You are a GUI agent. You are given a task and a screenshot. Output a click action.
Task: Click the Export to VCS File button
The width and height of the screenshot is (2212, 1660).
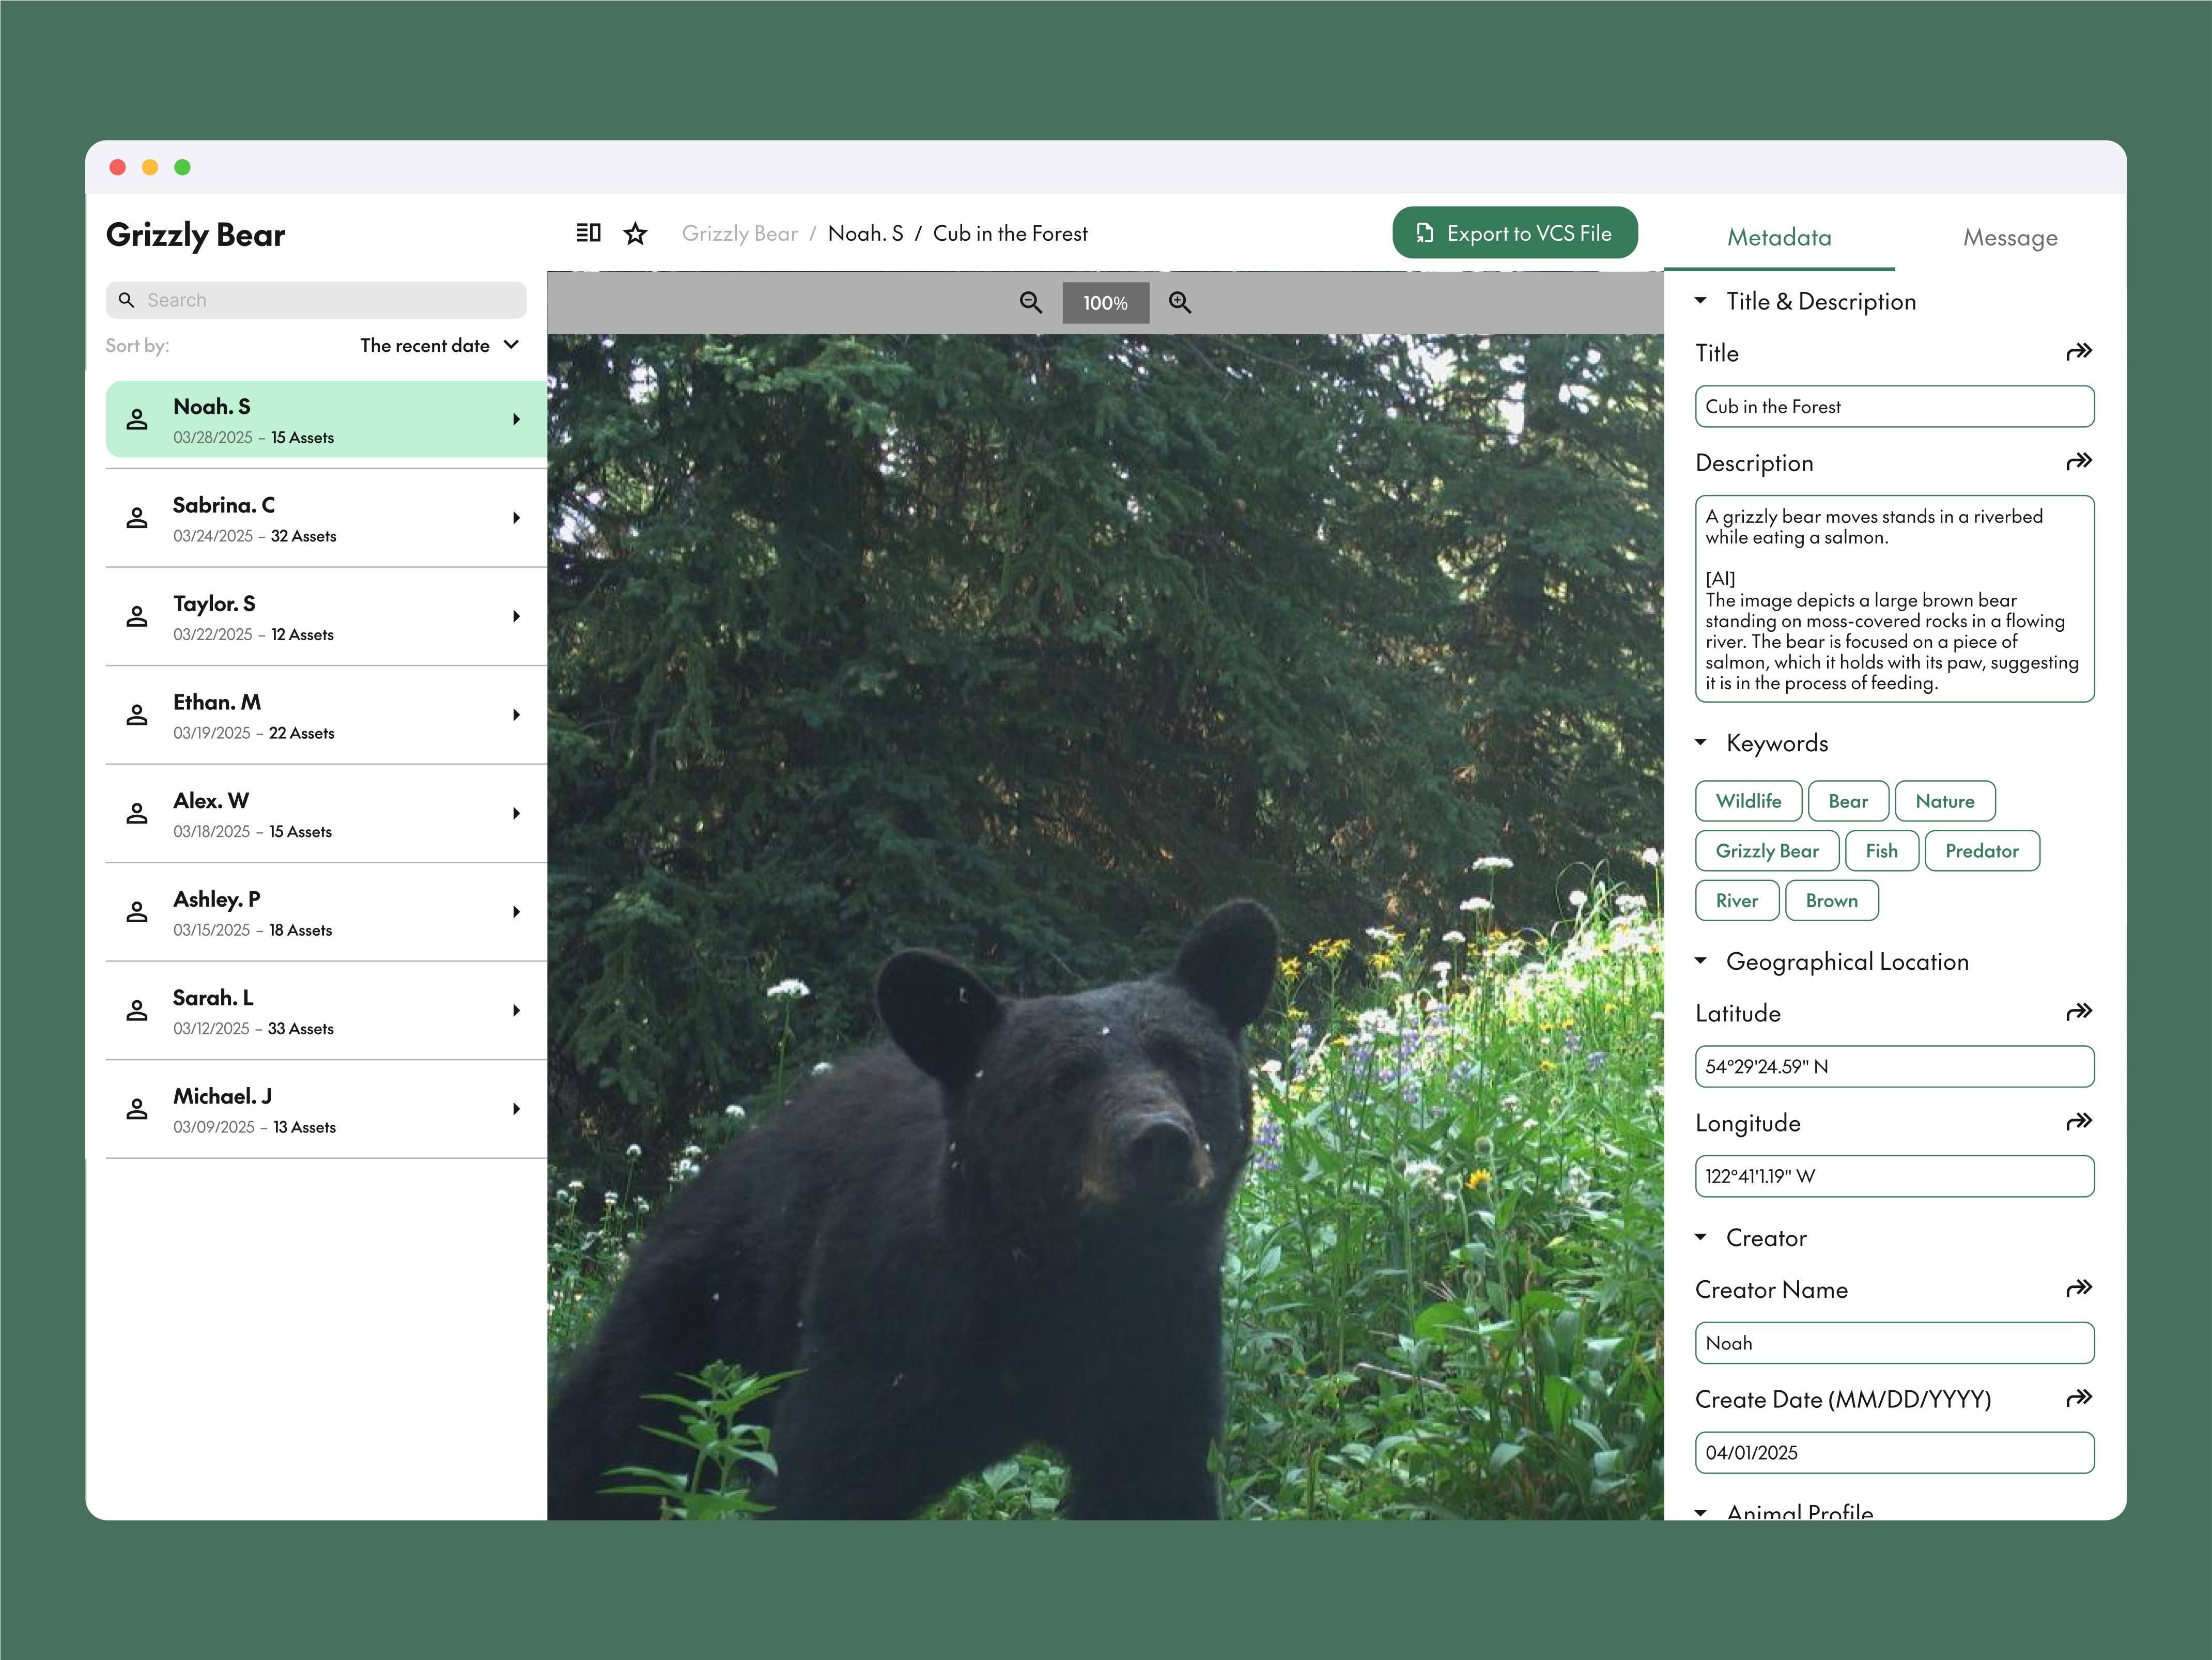pos(1514,233)
